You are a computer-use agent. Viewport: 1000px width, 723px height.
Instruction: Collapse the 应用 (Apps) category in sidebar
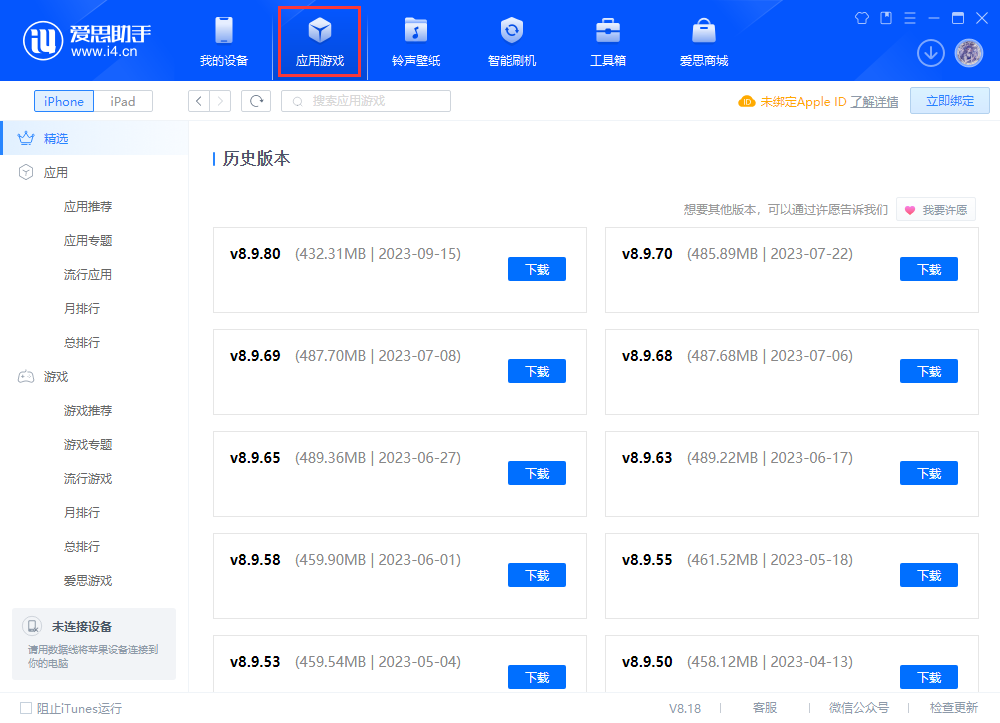tap(56, 171)
